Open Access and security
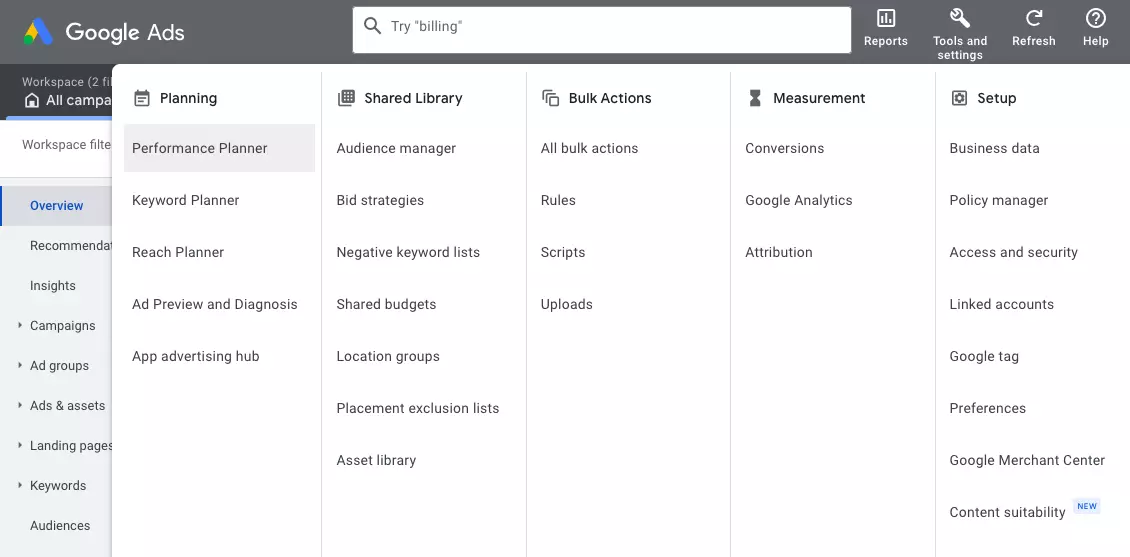The width and height of the screenshot is (1130, 557). (1013, 252)
